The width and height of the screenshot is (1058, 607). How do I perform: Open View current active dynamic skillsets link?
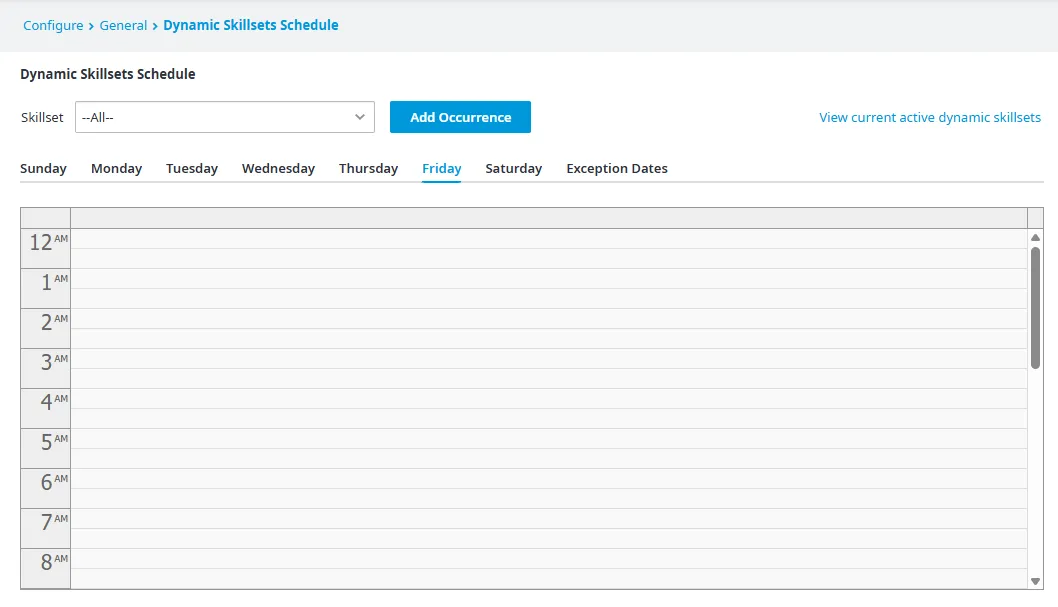click(930, 117)
